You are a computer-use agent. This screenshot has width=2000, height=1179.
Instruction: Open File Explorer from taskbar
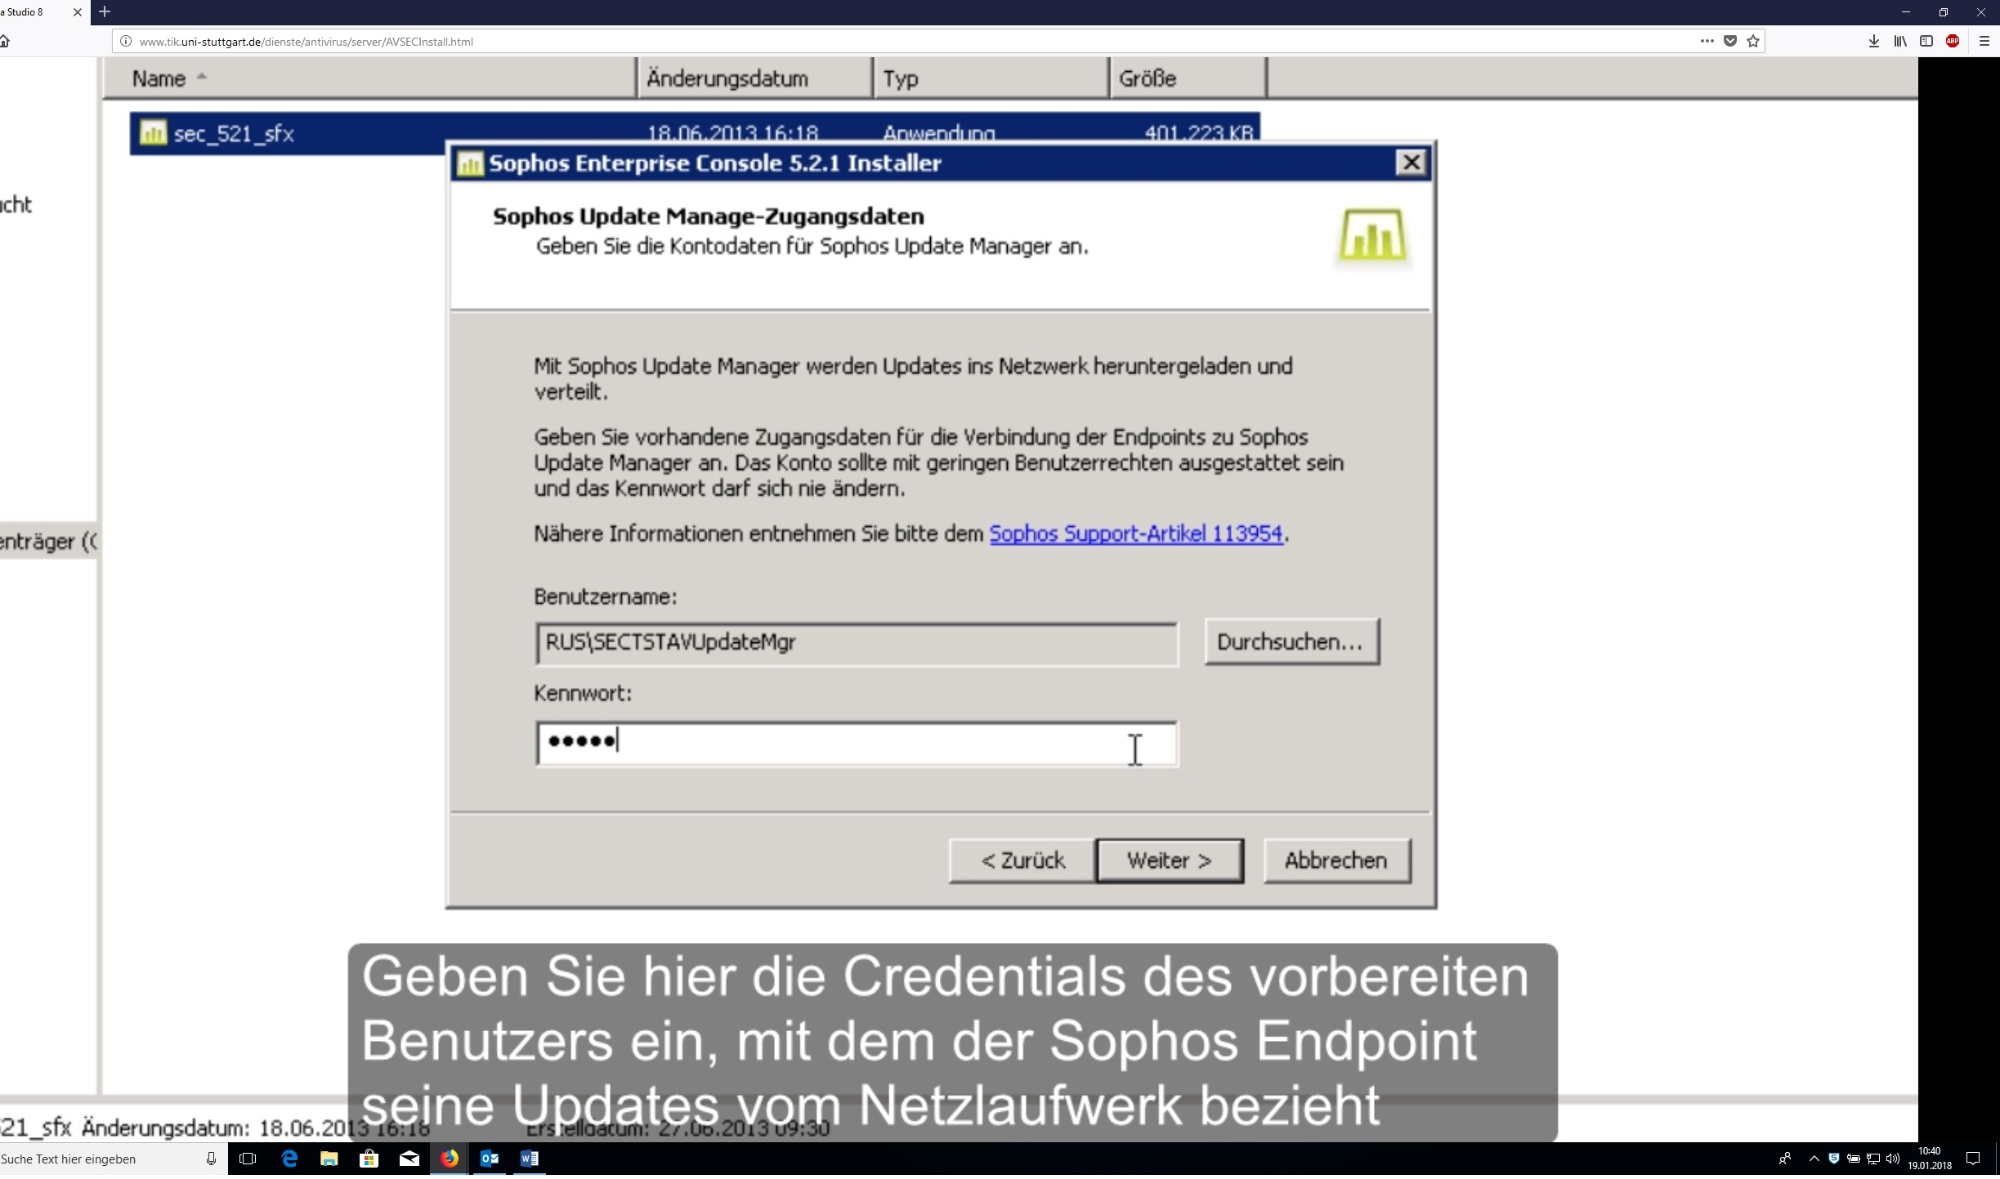pyautogui.click(x=329, y=1159)
